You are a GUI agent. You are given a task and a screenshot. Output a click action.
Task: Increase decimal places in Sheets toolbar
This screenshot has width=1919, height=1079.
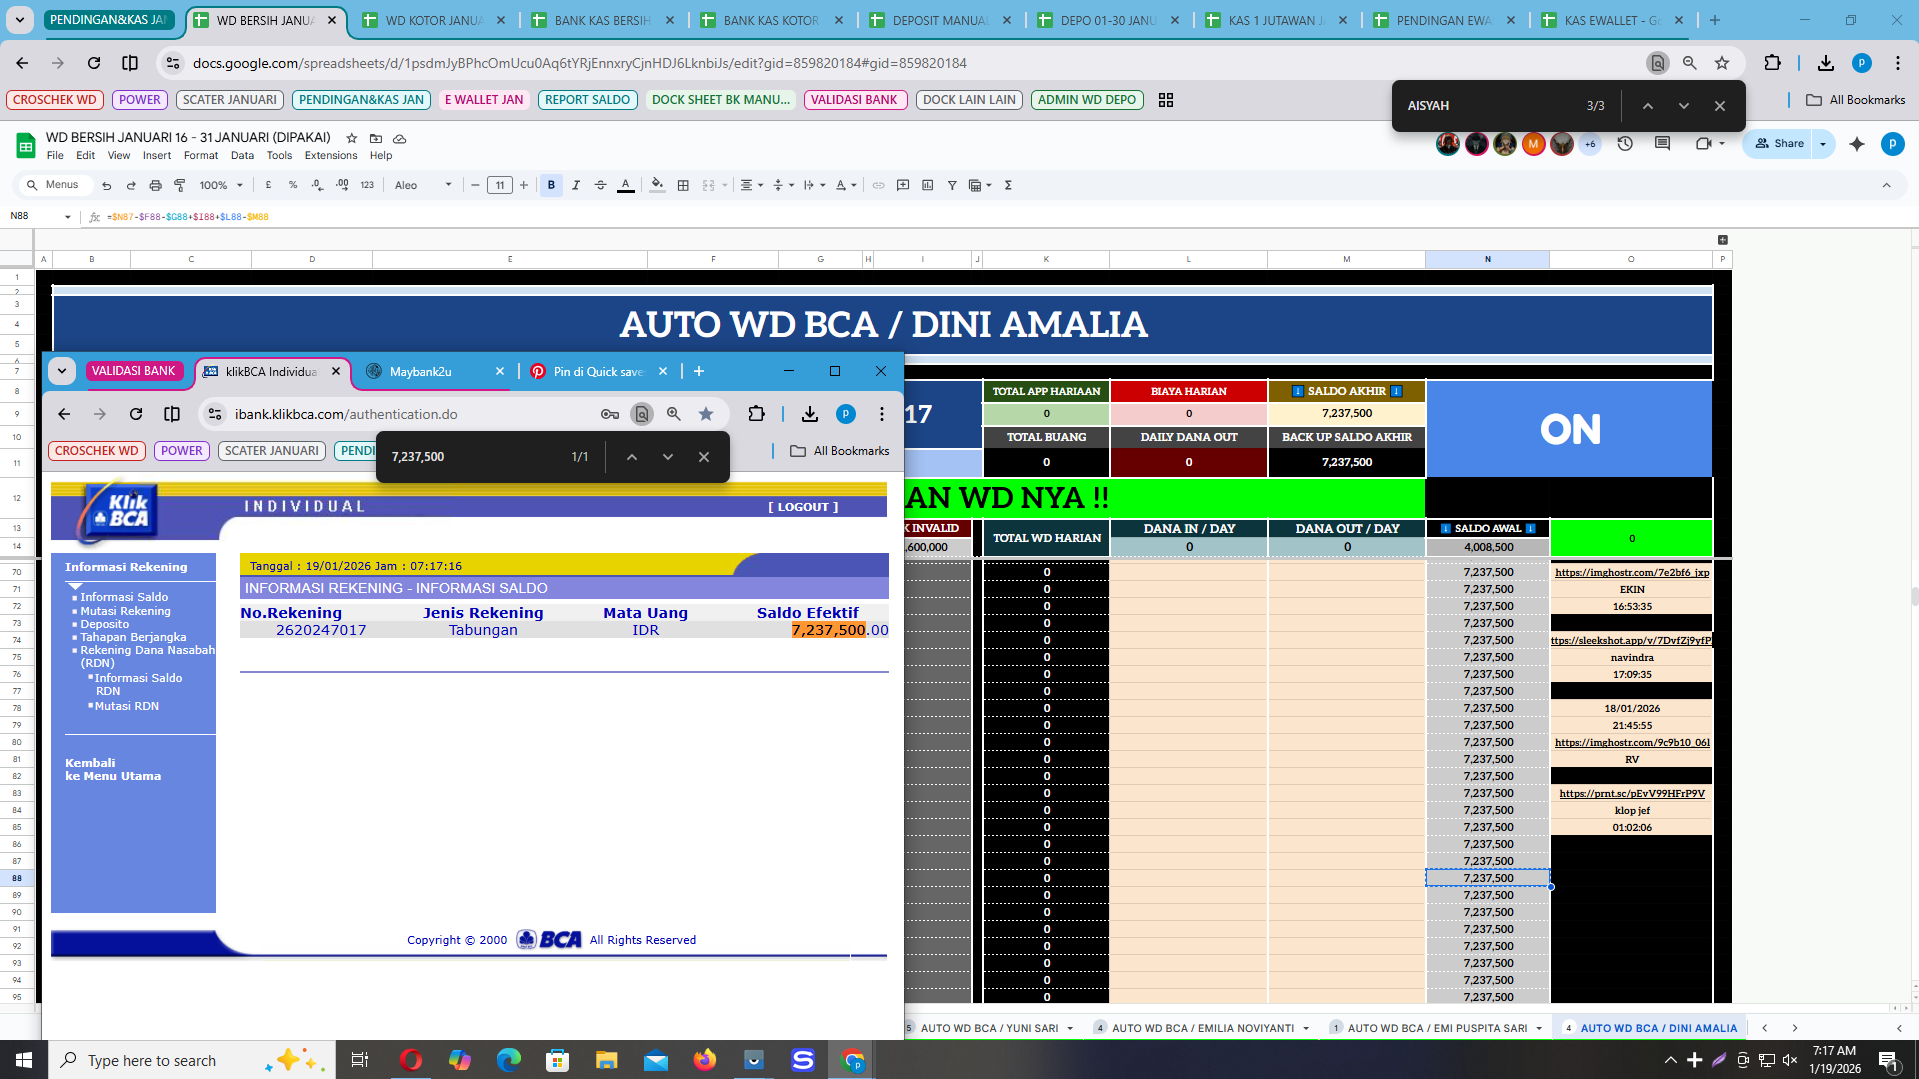342,185
